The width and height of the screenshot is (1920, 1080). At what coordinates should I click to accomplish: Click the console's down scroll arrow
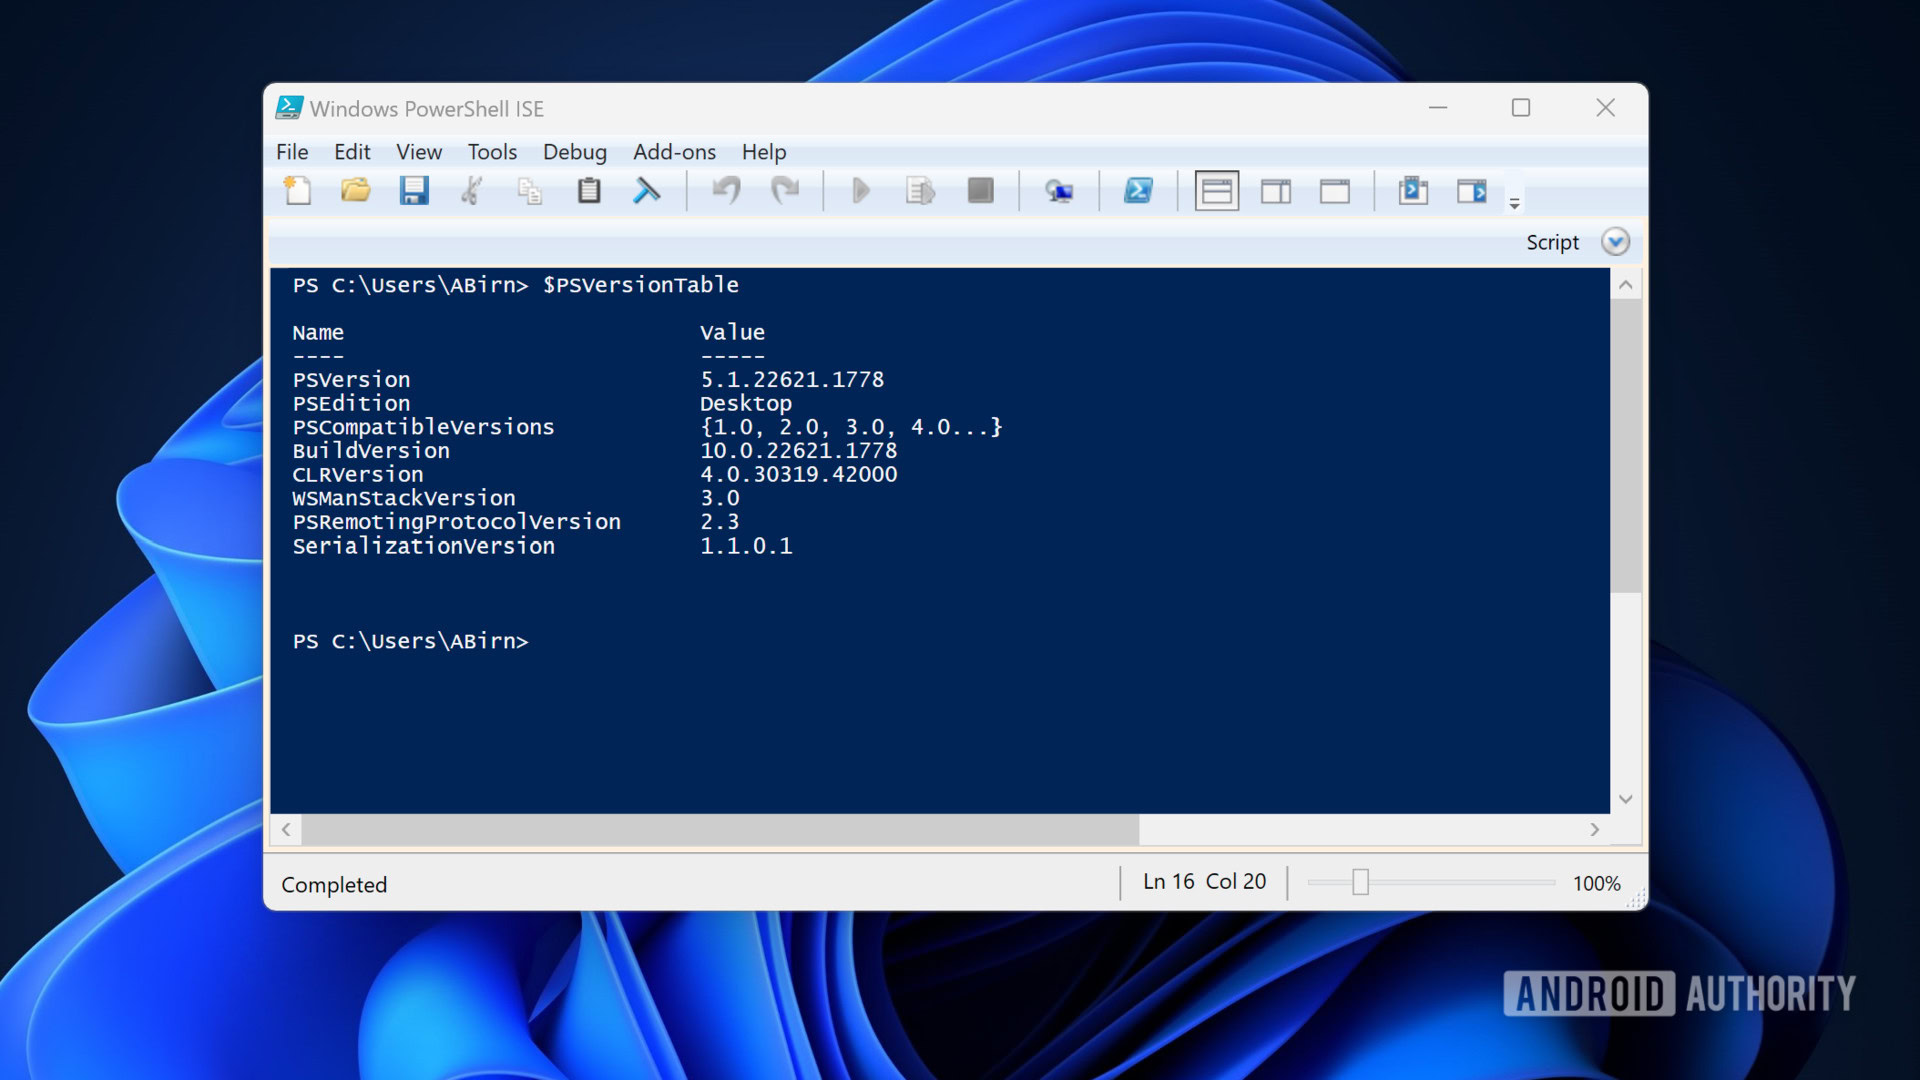1625,799
